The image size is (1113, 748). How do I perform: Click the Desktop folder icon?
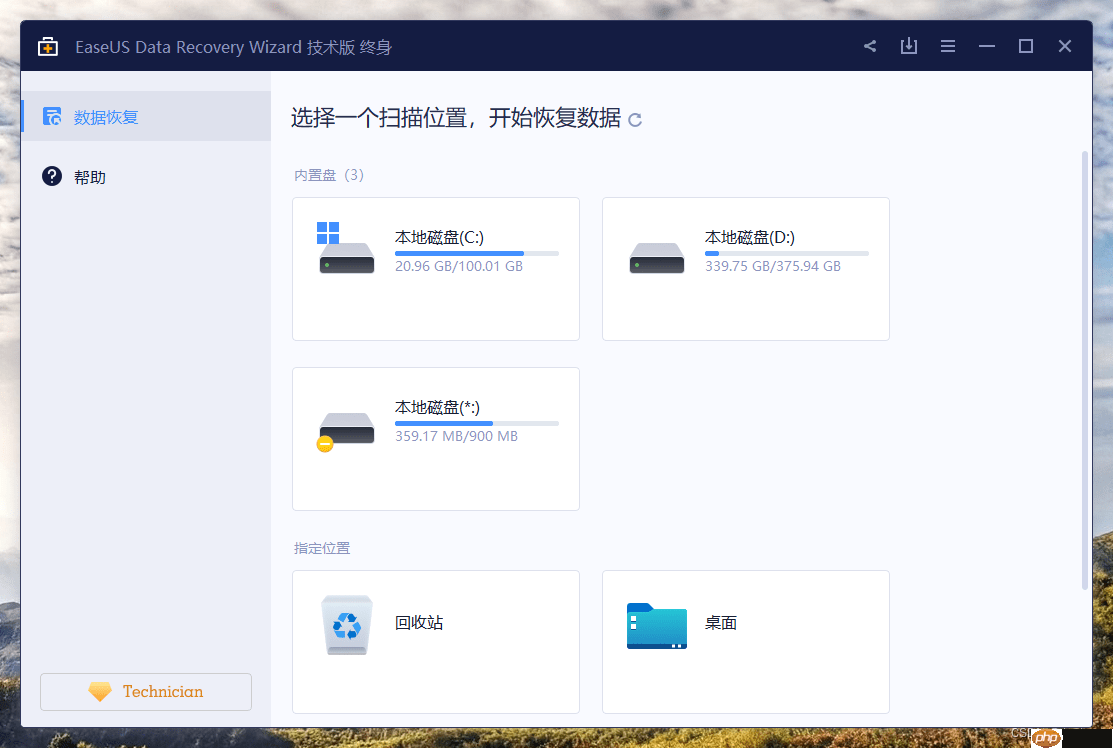click(656, 624)
